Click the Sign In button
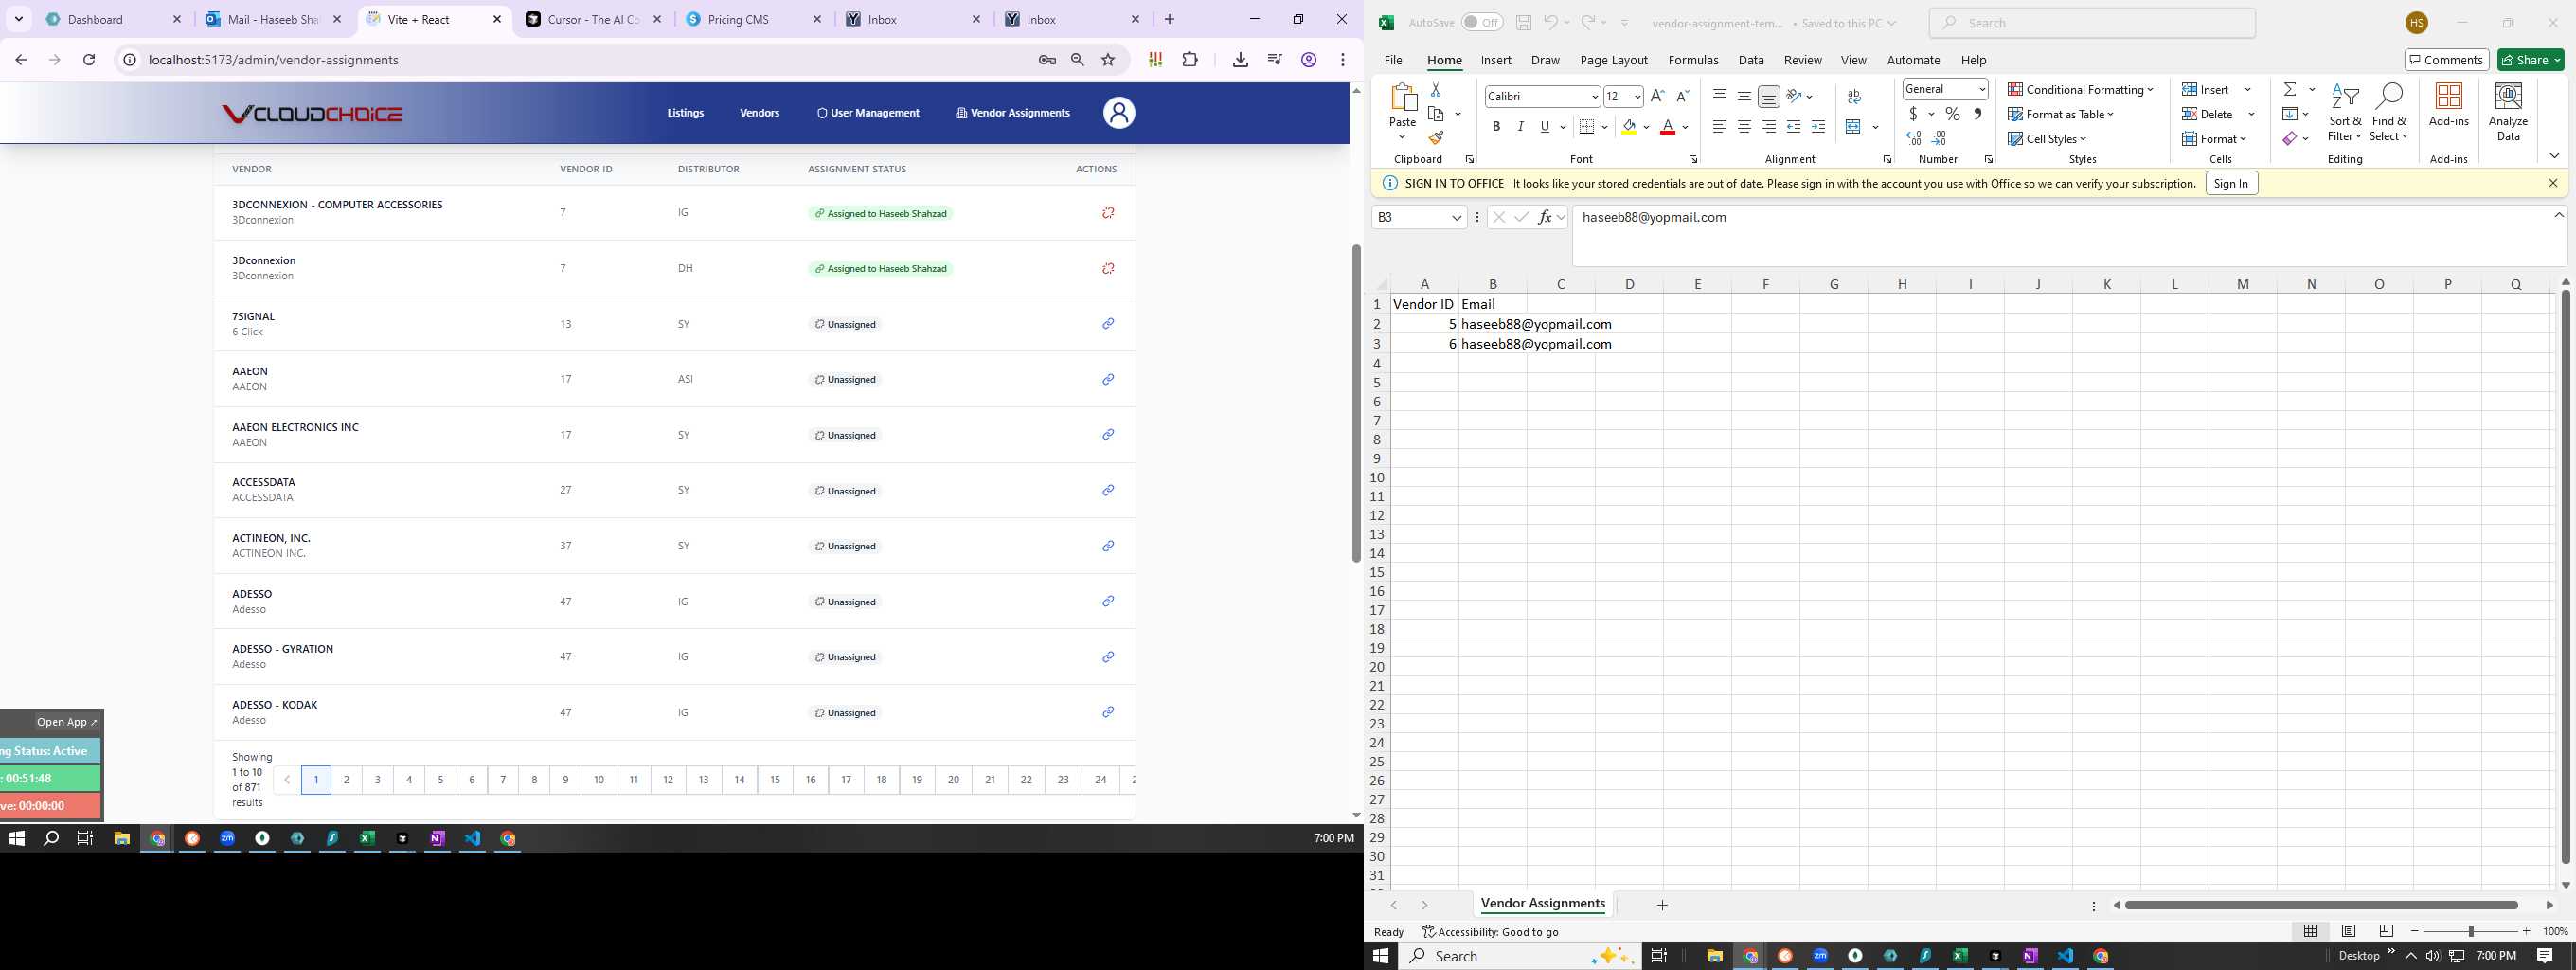 pyautogui.click(x=2230, y=183)
